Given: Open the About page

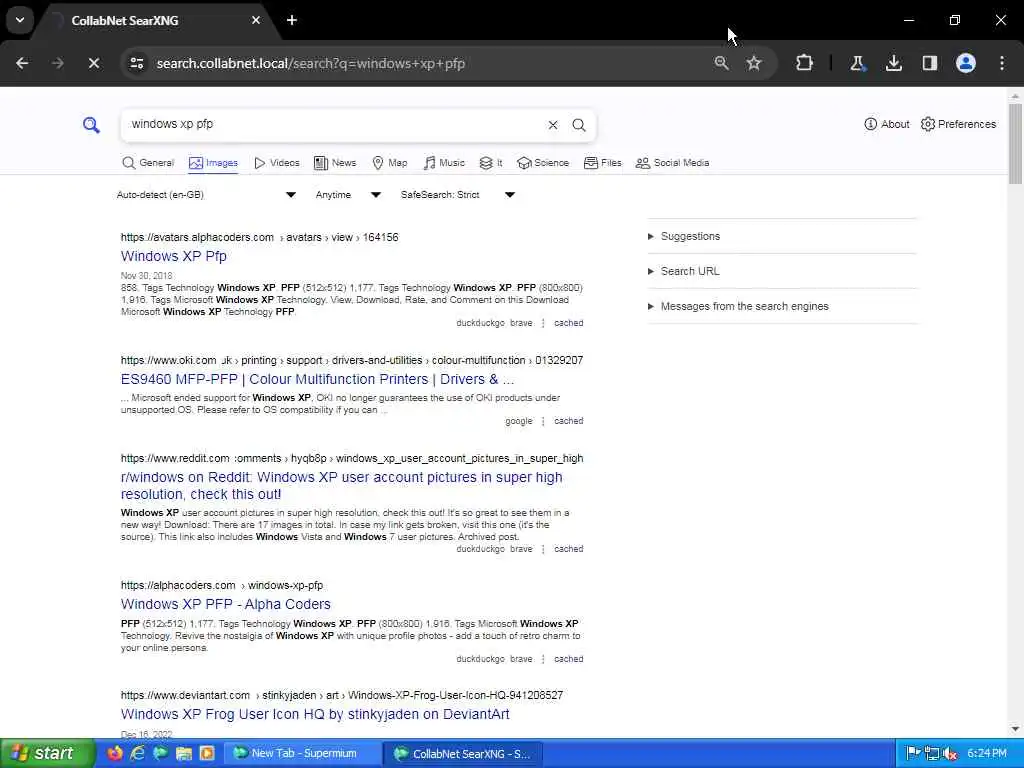Looking at the screenshot, I should click(886, 124).
